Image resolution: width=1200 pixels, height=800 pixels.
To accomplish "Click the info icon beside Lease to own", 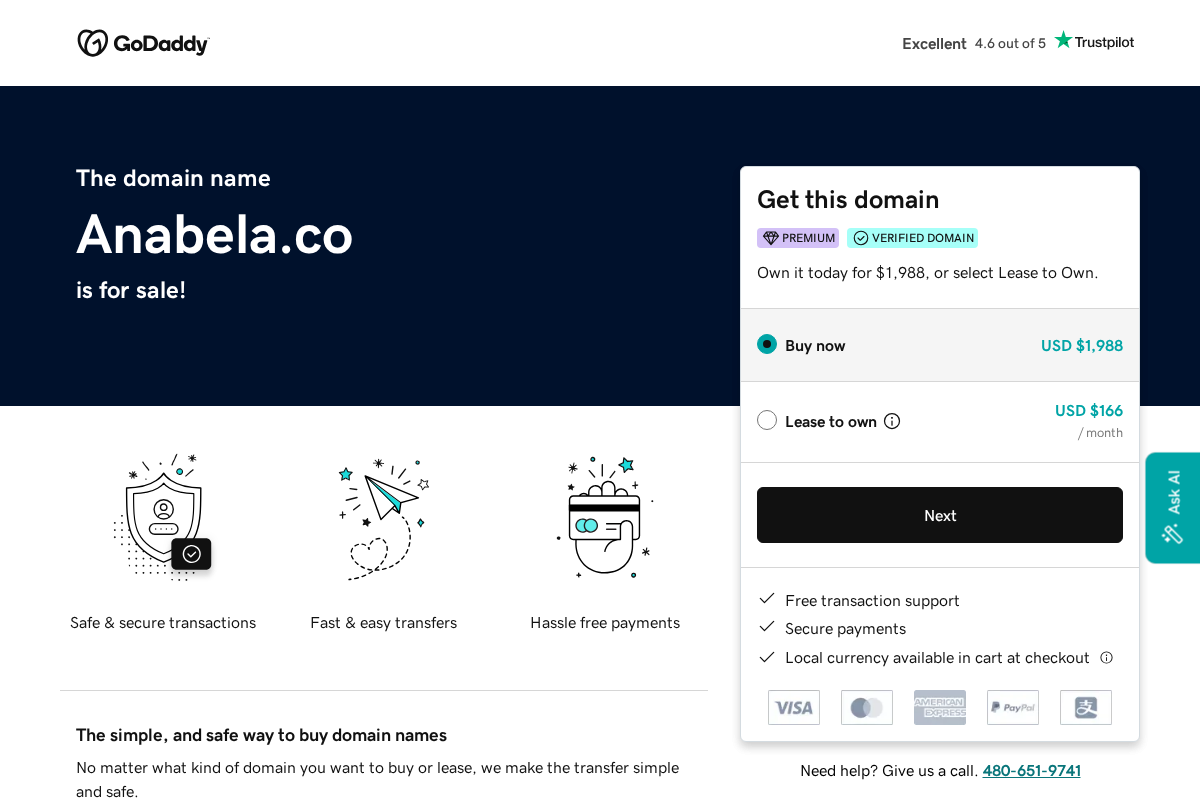I will [891, 420].
